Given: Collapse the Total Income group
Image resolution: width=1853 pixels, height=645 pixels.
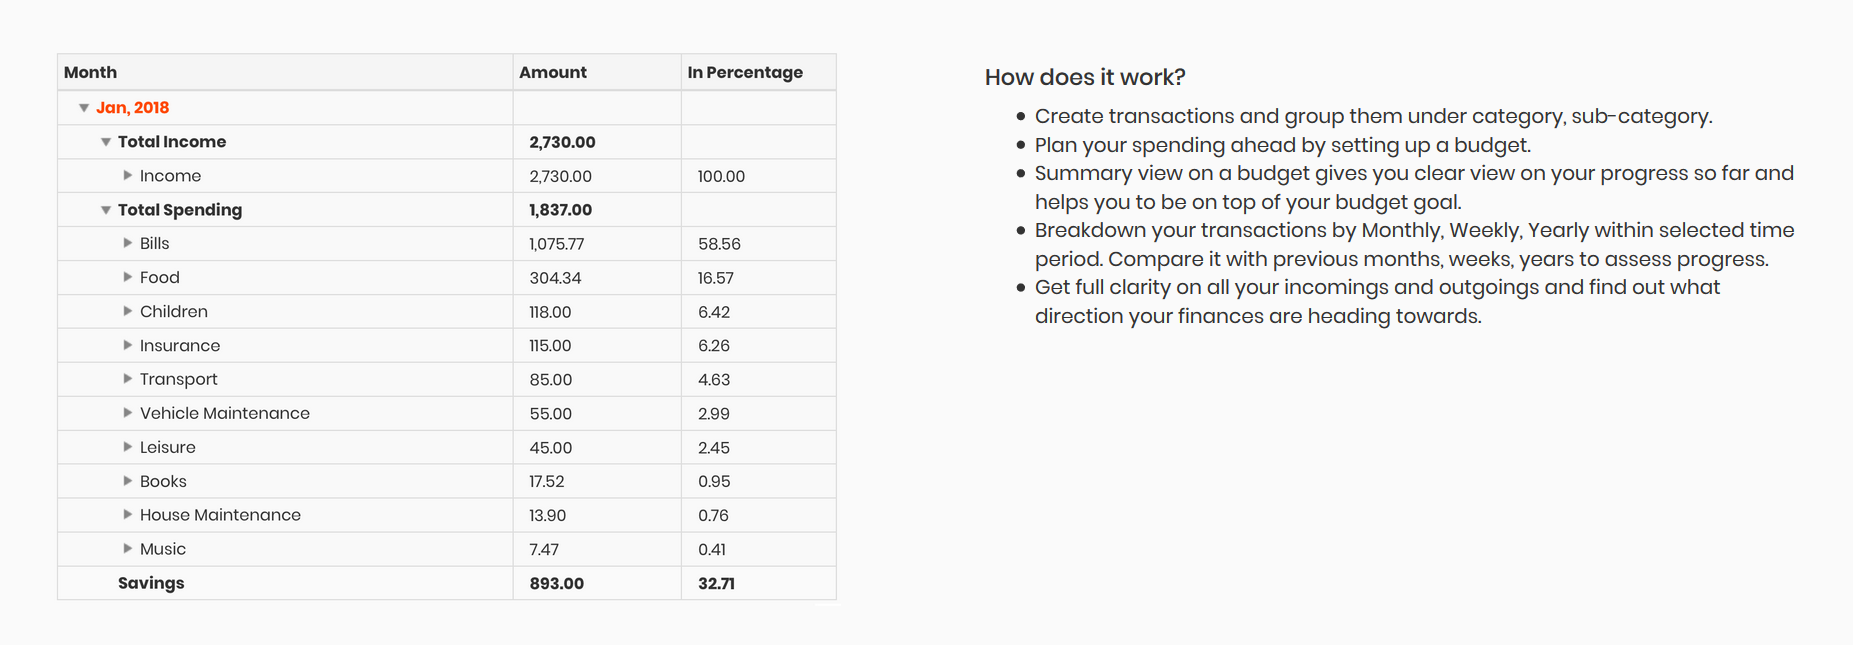Looking at the screenshot, I should coord(106,142).
